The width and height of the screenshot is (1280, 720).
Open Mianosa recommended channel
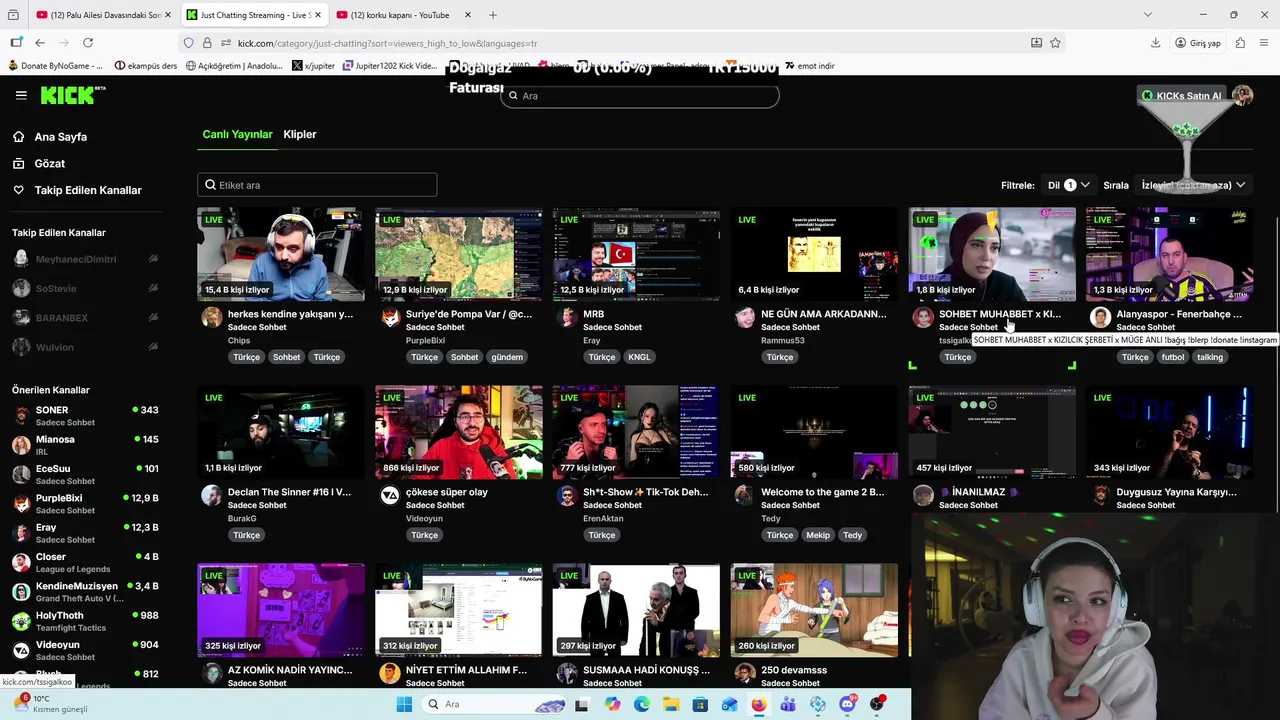click(85, 445)
